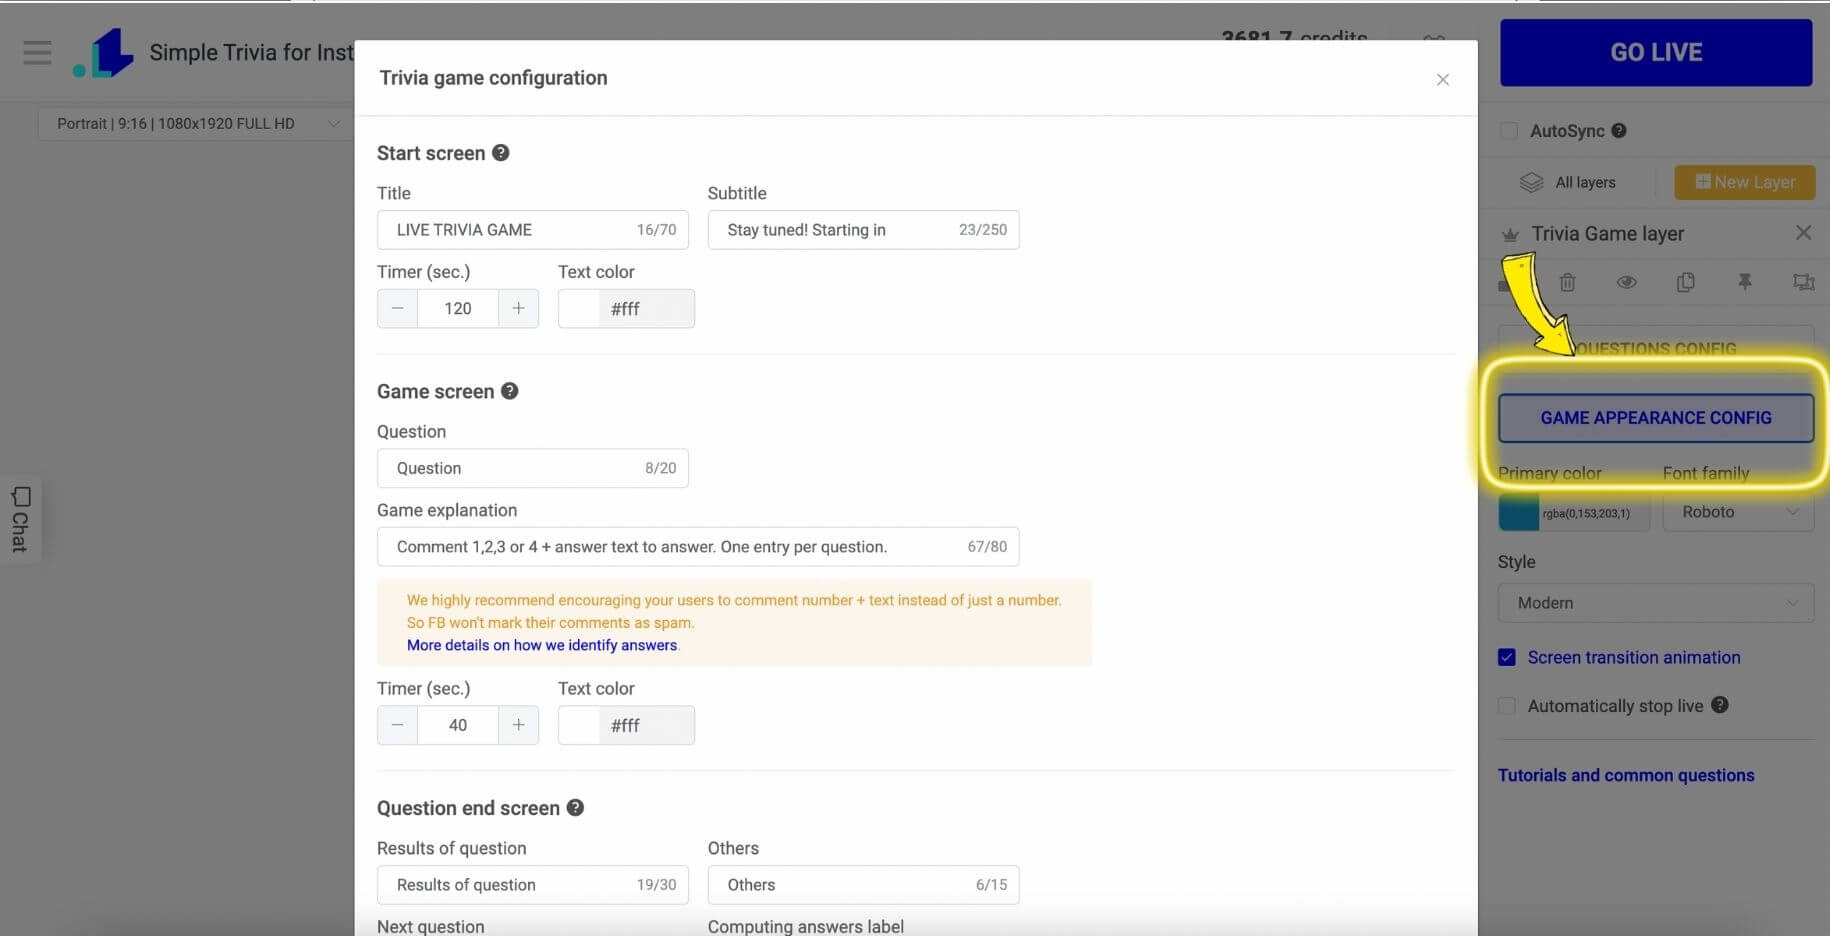Click the Automatically stop live help icon
Viewport: 1830px width, 936px height.
coord(1720,704)
